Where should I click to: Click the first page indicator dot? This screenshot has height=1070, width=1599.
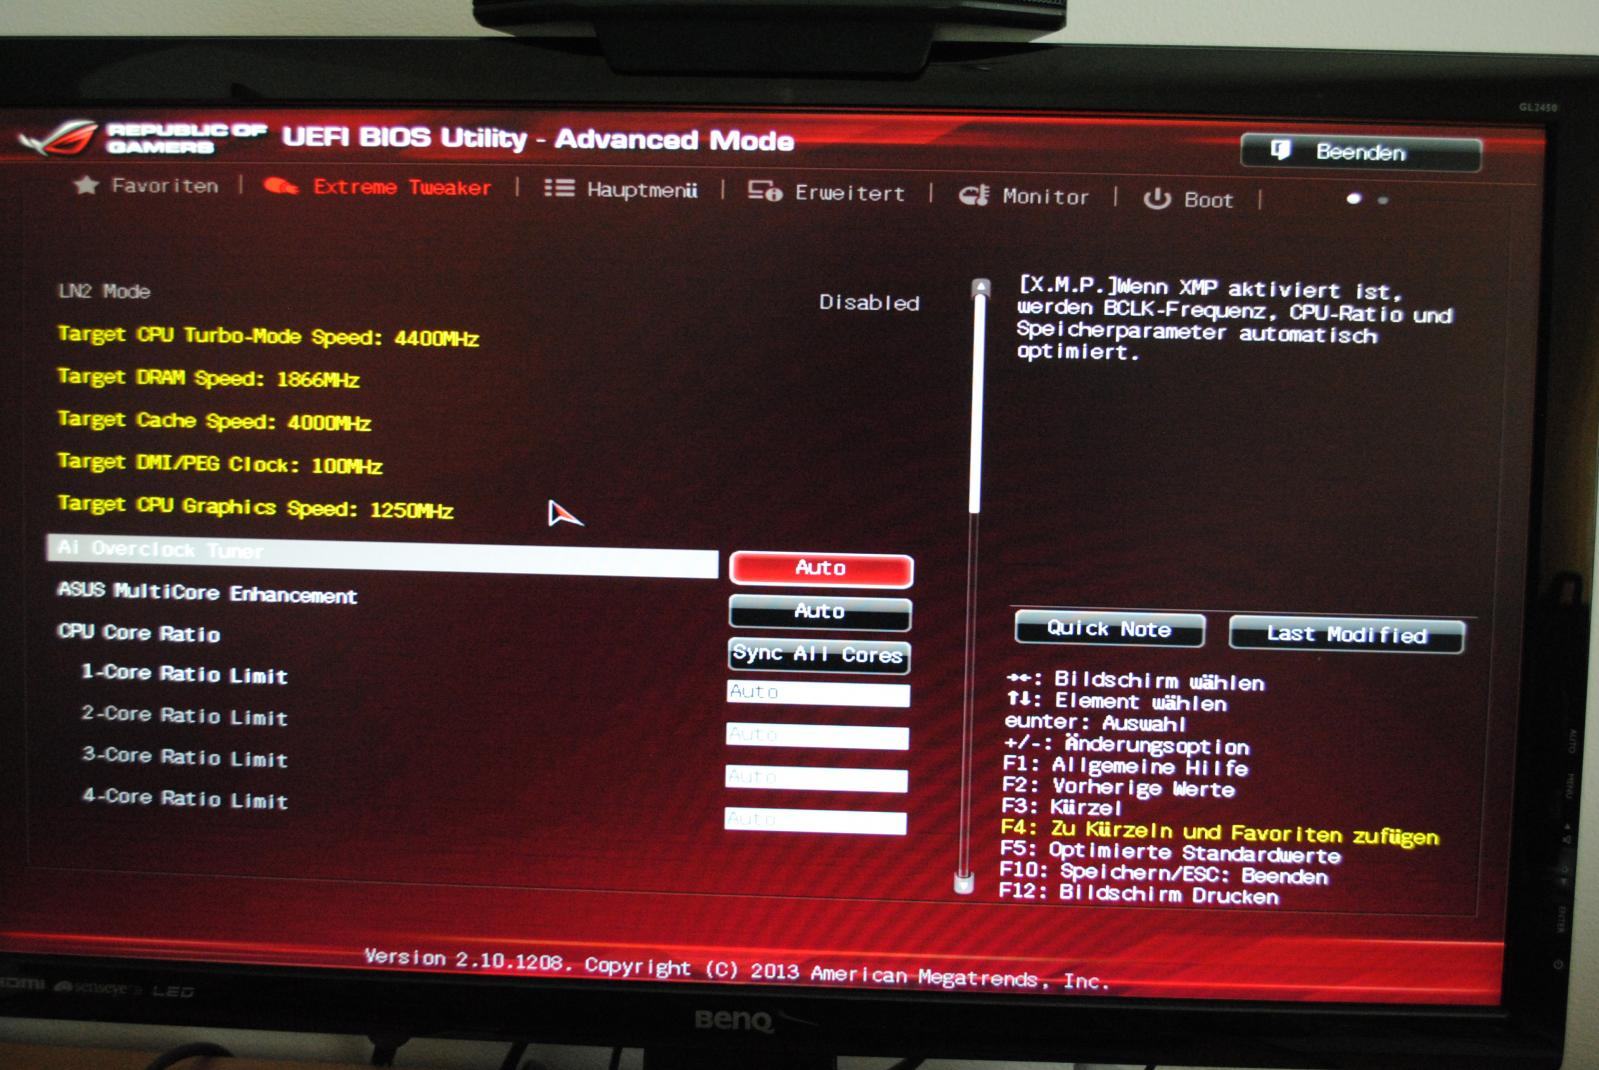[x=1354, y=198]
